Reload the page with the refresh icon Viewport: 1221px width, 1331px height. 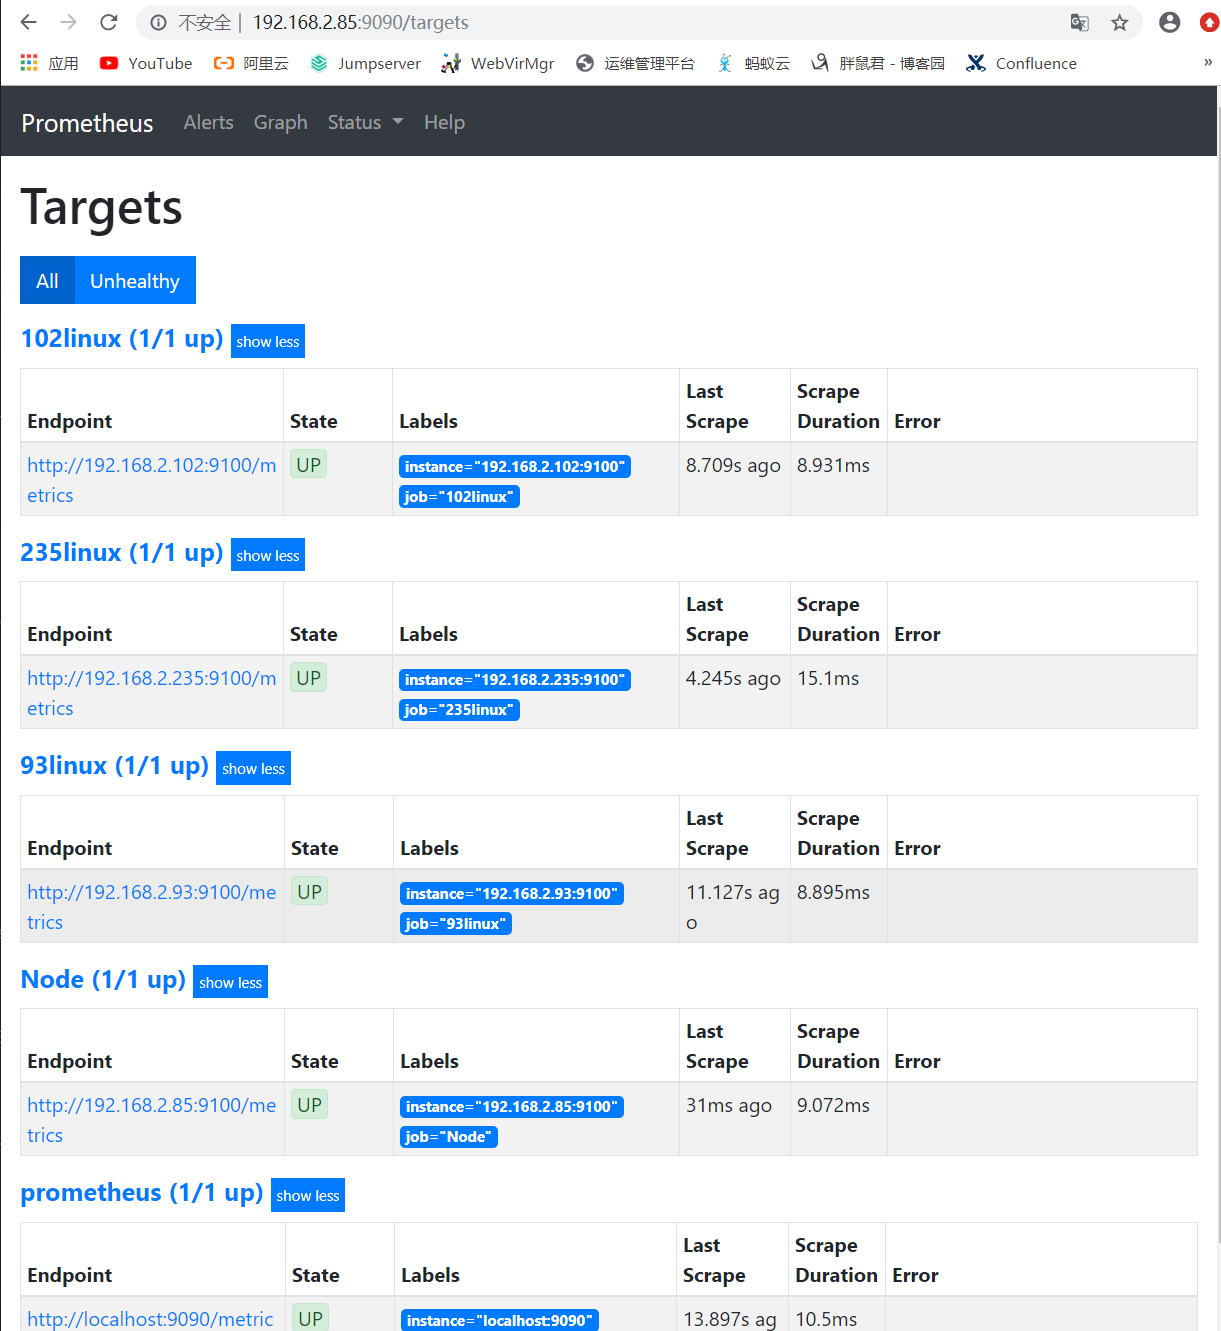point(109,22)
